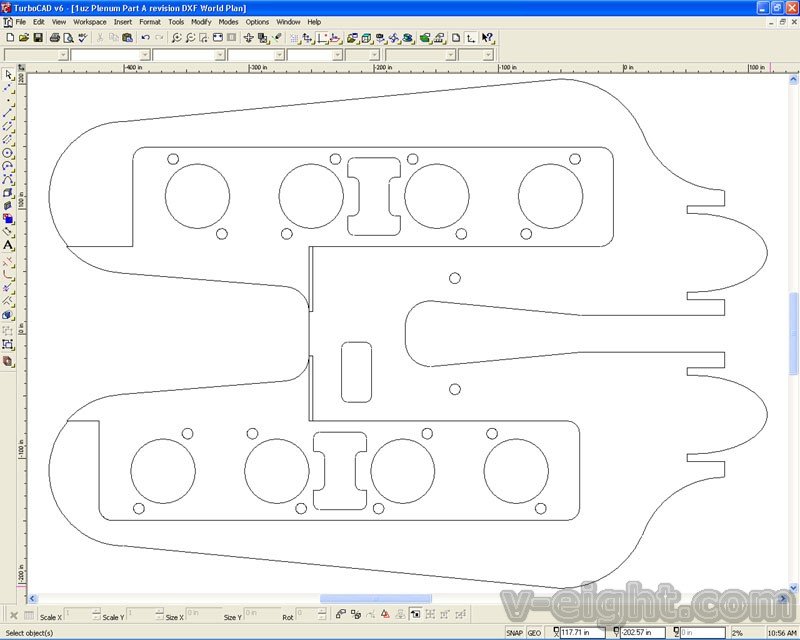Toggle GEO mode in status bar
Screen dimensions: 800x640
click(x=535, y=632)
